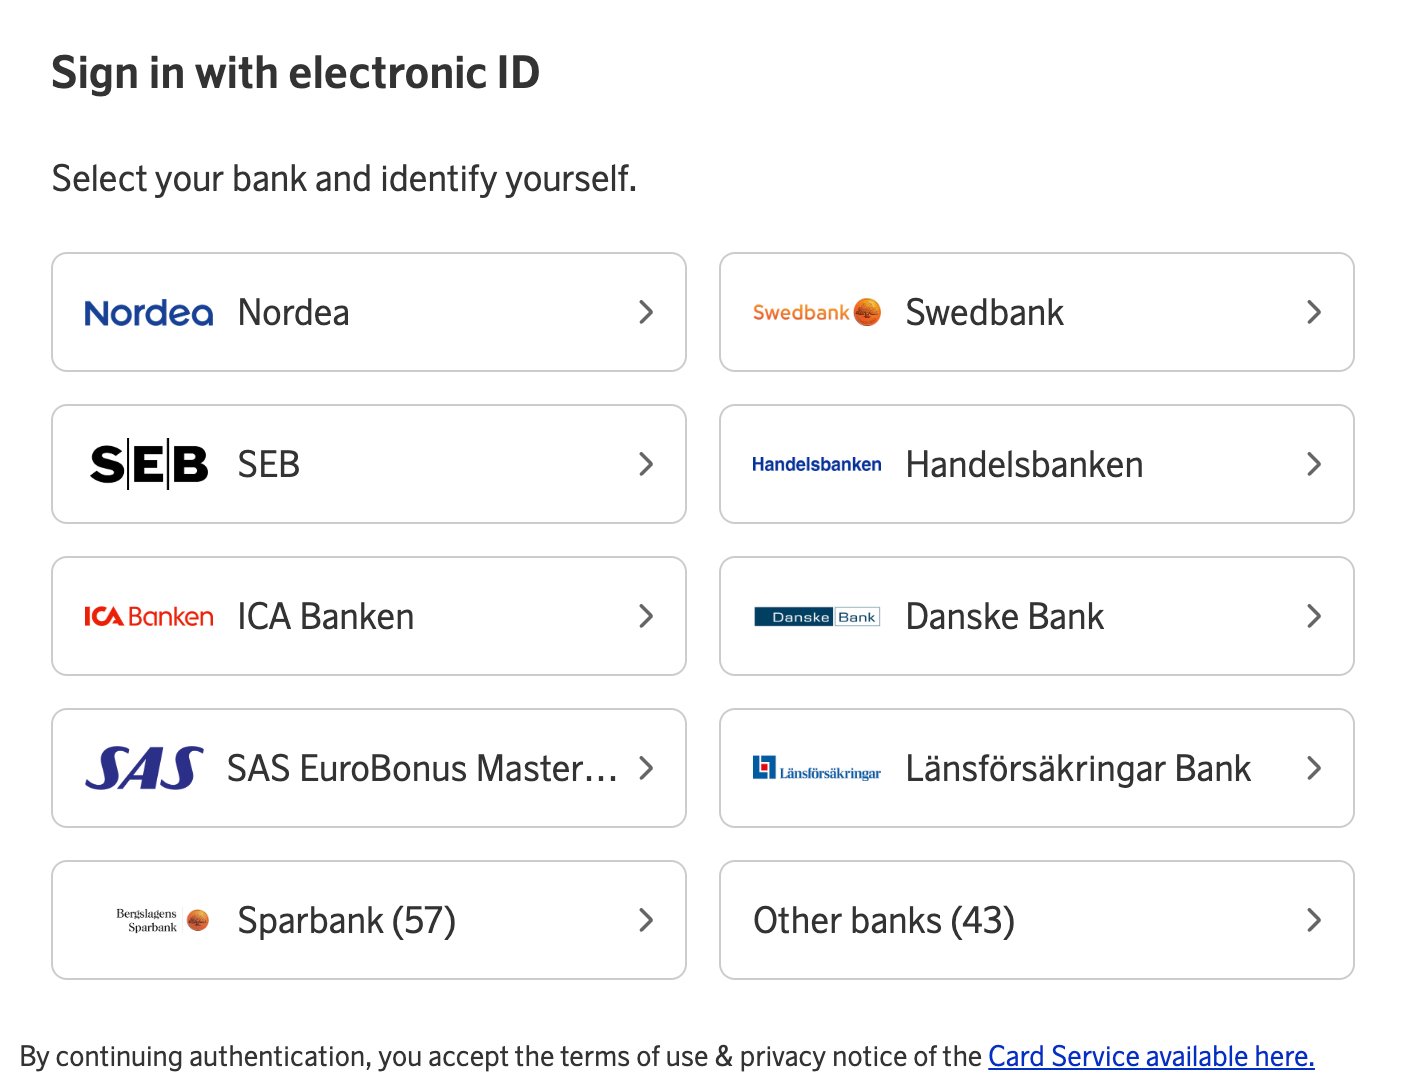Expand the Nordea row chevron
The image size is (1402, 1092).
(647, 312)
